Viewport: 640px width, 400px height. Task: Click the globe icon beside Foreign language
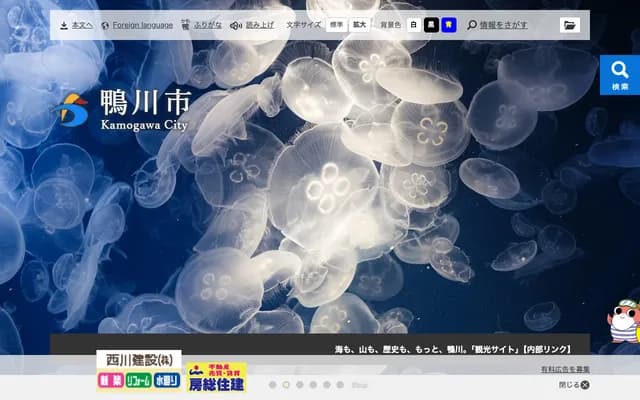[105, 26]
